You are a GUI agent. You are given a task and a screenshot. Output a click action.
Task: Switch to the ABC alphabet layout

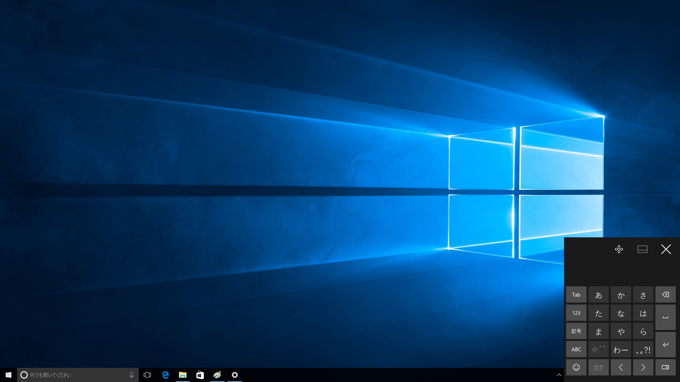576,349
